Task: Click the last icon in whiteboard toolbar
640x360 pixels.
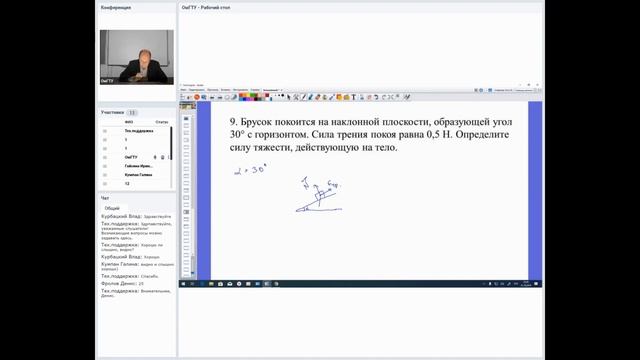Action: [407, 97]
